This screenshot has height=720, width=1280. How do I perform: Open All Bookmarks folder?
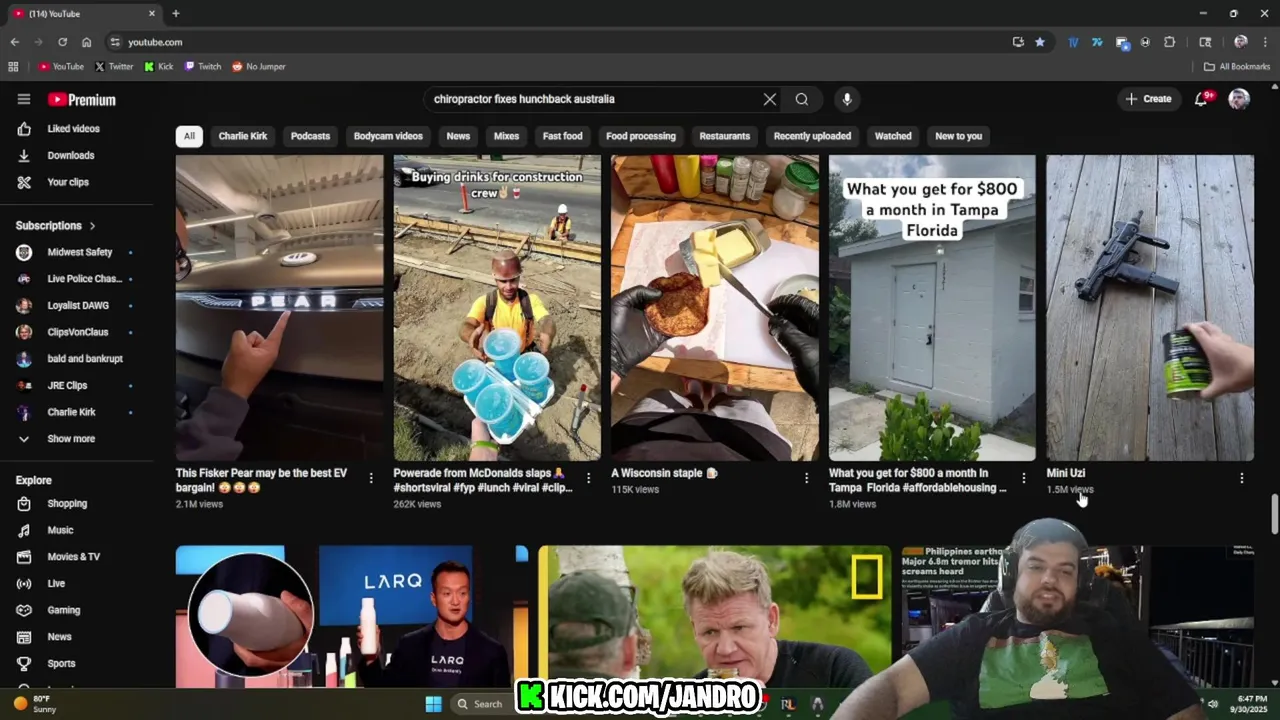pos(1237,67)
